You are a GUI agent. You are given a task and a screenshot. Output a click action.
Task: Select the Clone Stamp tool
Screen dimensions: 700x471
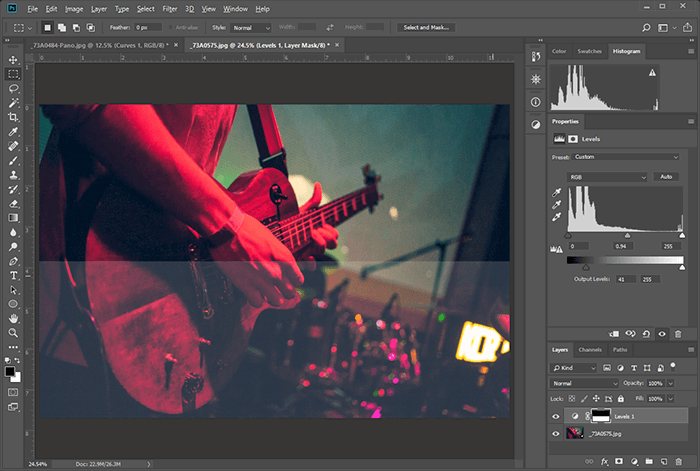(13, 175)
